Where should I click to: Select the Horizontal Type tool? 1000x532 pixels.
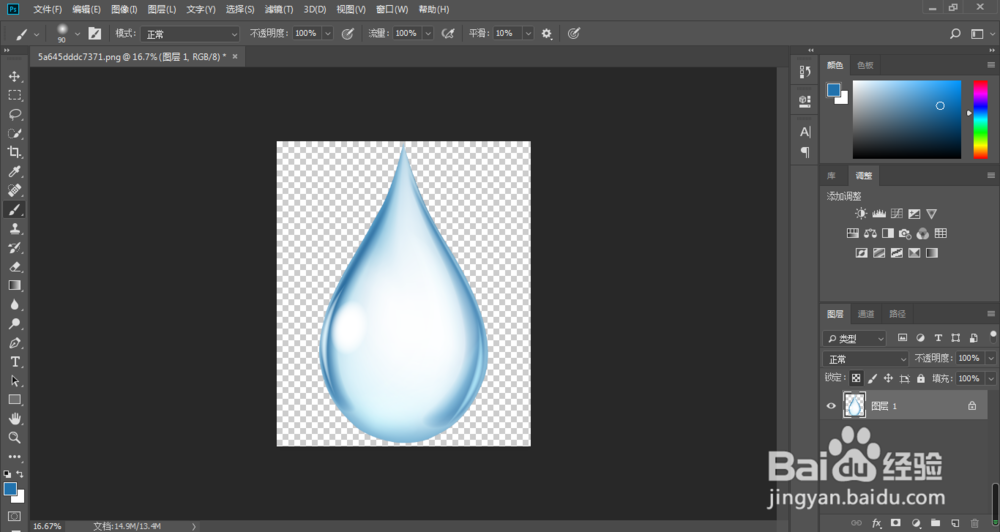tap(15, 362)
